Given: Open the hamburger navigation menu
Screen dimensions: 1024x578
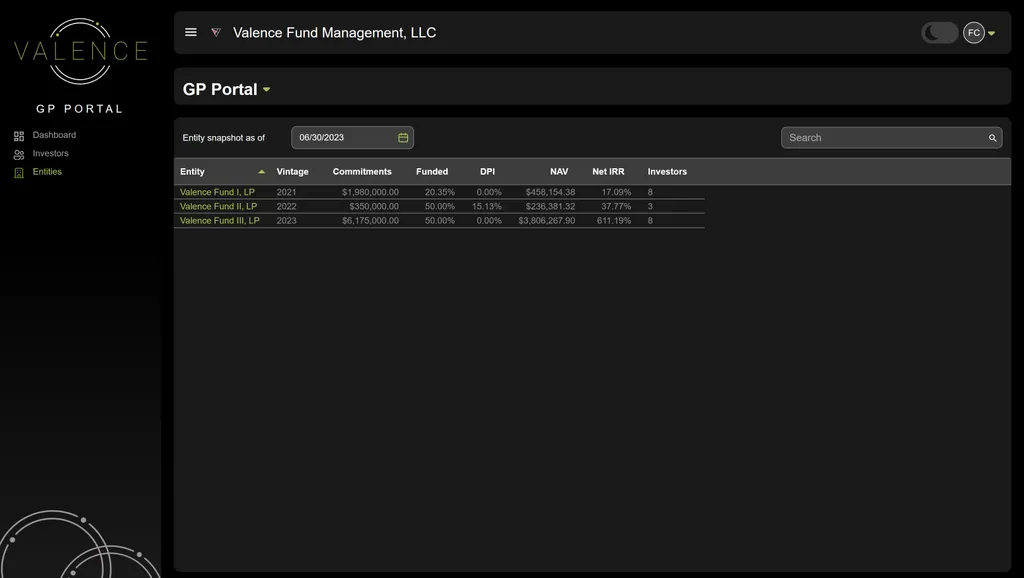Looking at the screenshot, I should [x=191, y=33].
